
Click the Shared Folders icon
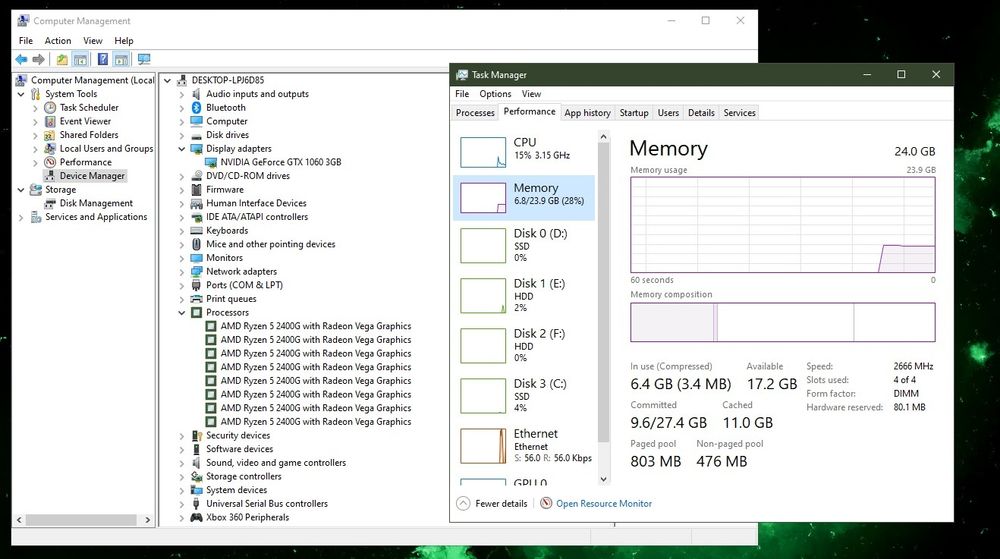pos(50,135)
